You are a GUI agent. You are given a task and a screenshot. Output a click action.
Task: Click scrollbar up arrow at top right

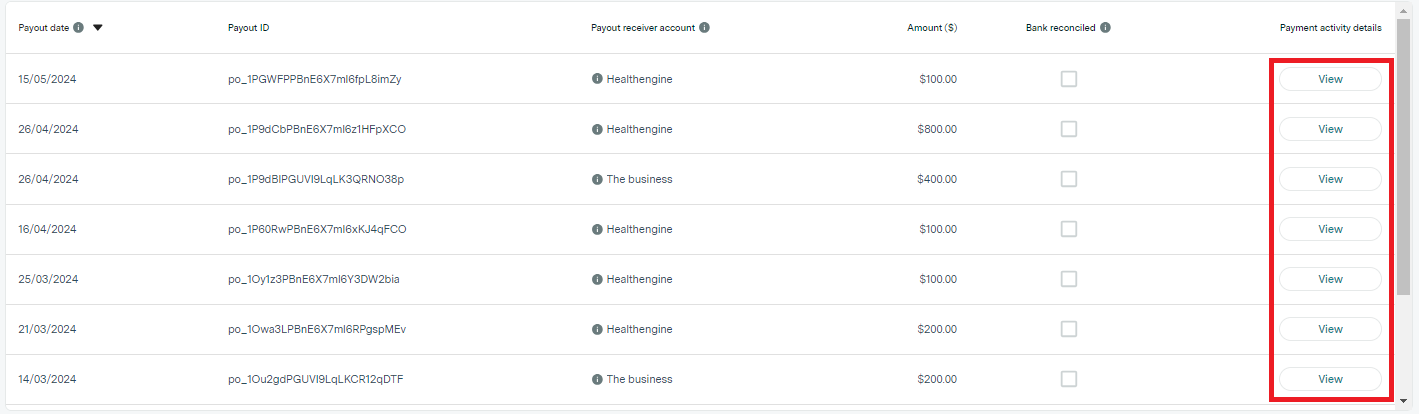click(x=1404, y=10)
